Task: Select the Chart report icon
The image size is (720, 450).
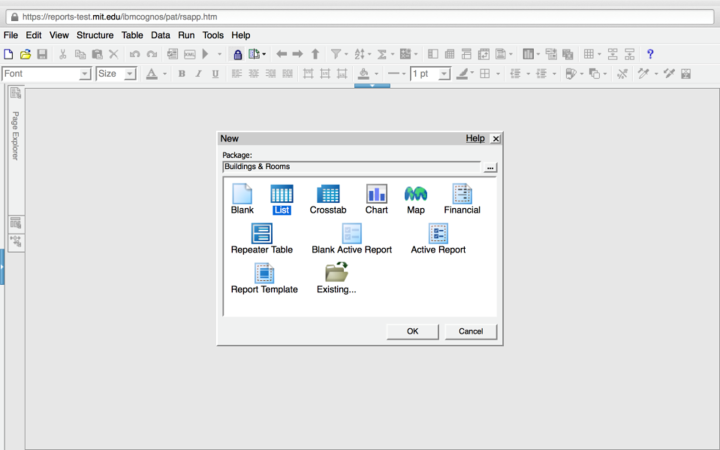Action: click(376, 194)
